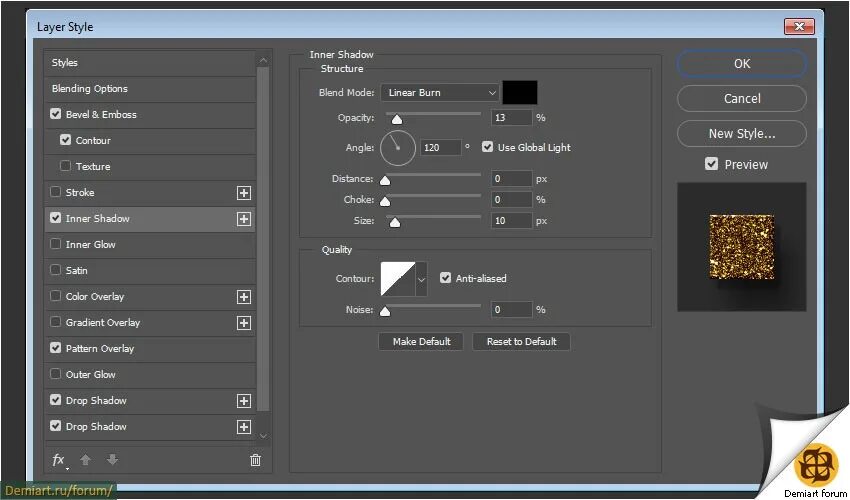Select the Satin effect row label
Viewport: 850px width, 500px height.
click(76, 271)
